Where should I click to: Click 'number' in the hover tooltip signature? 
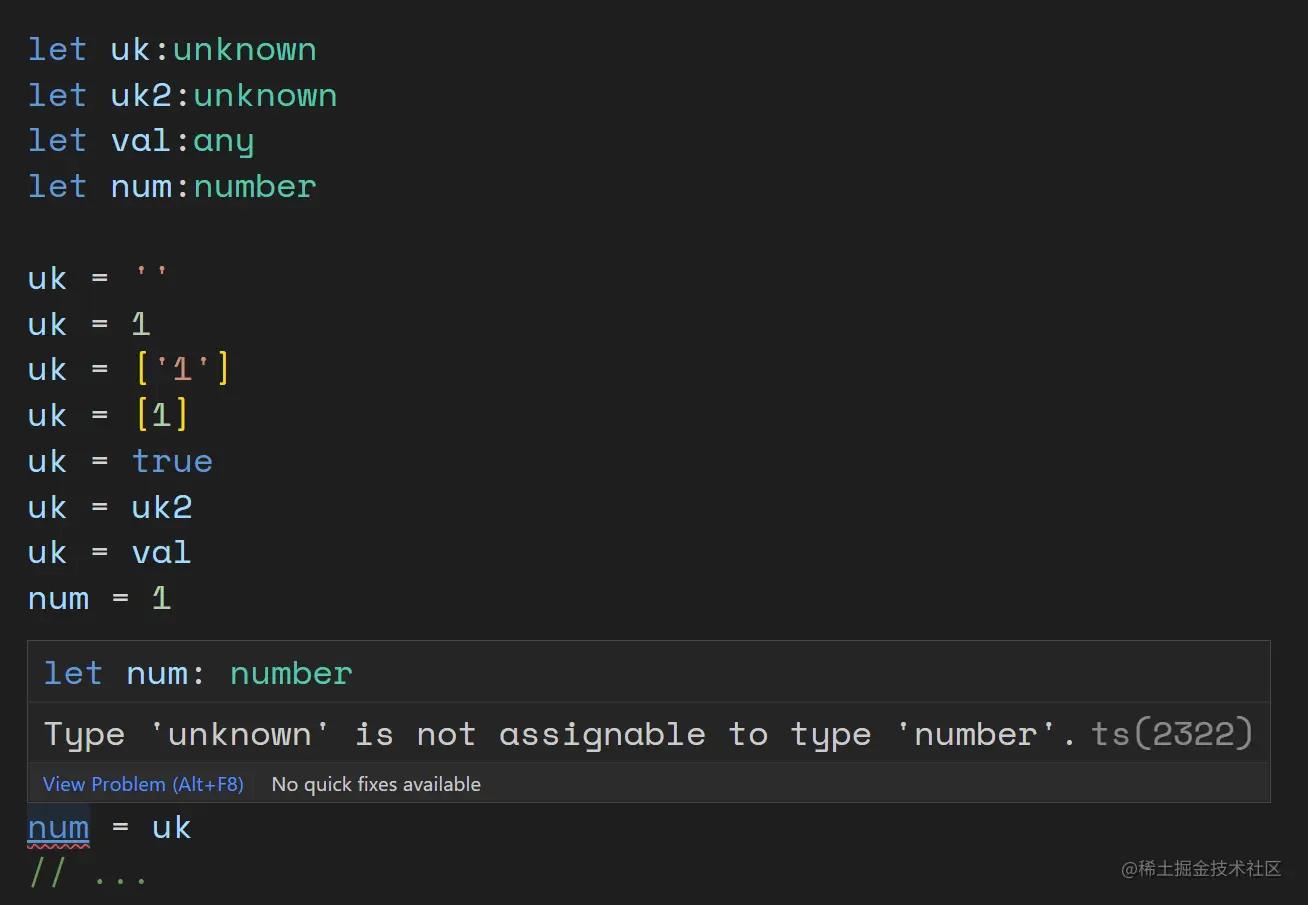coord(291,673)
